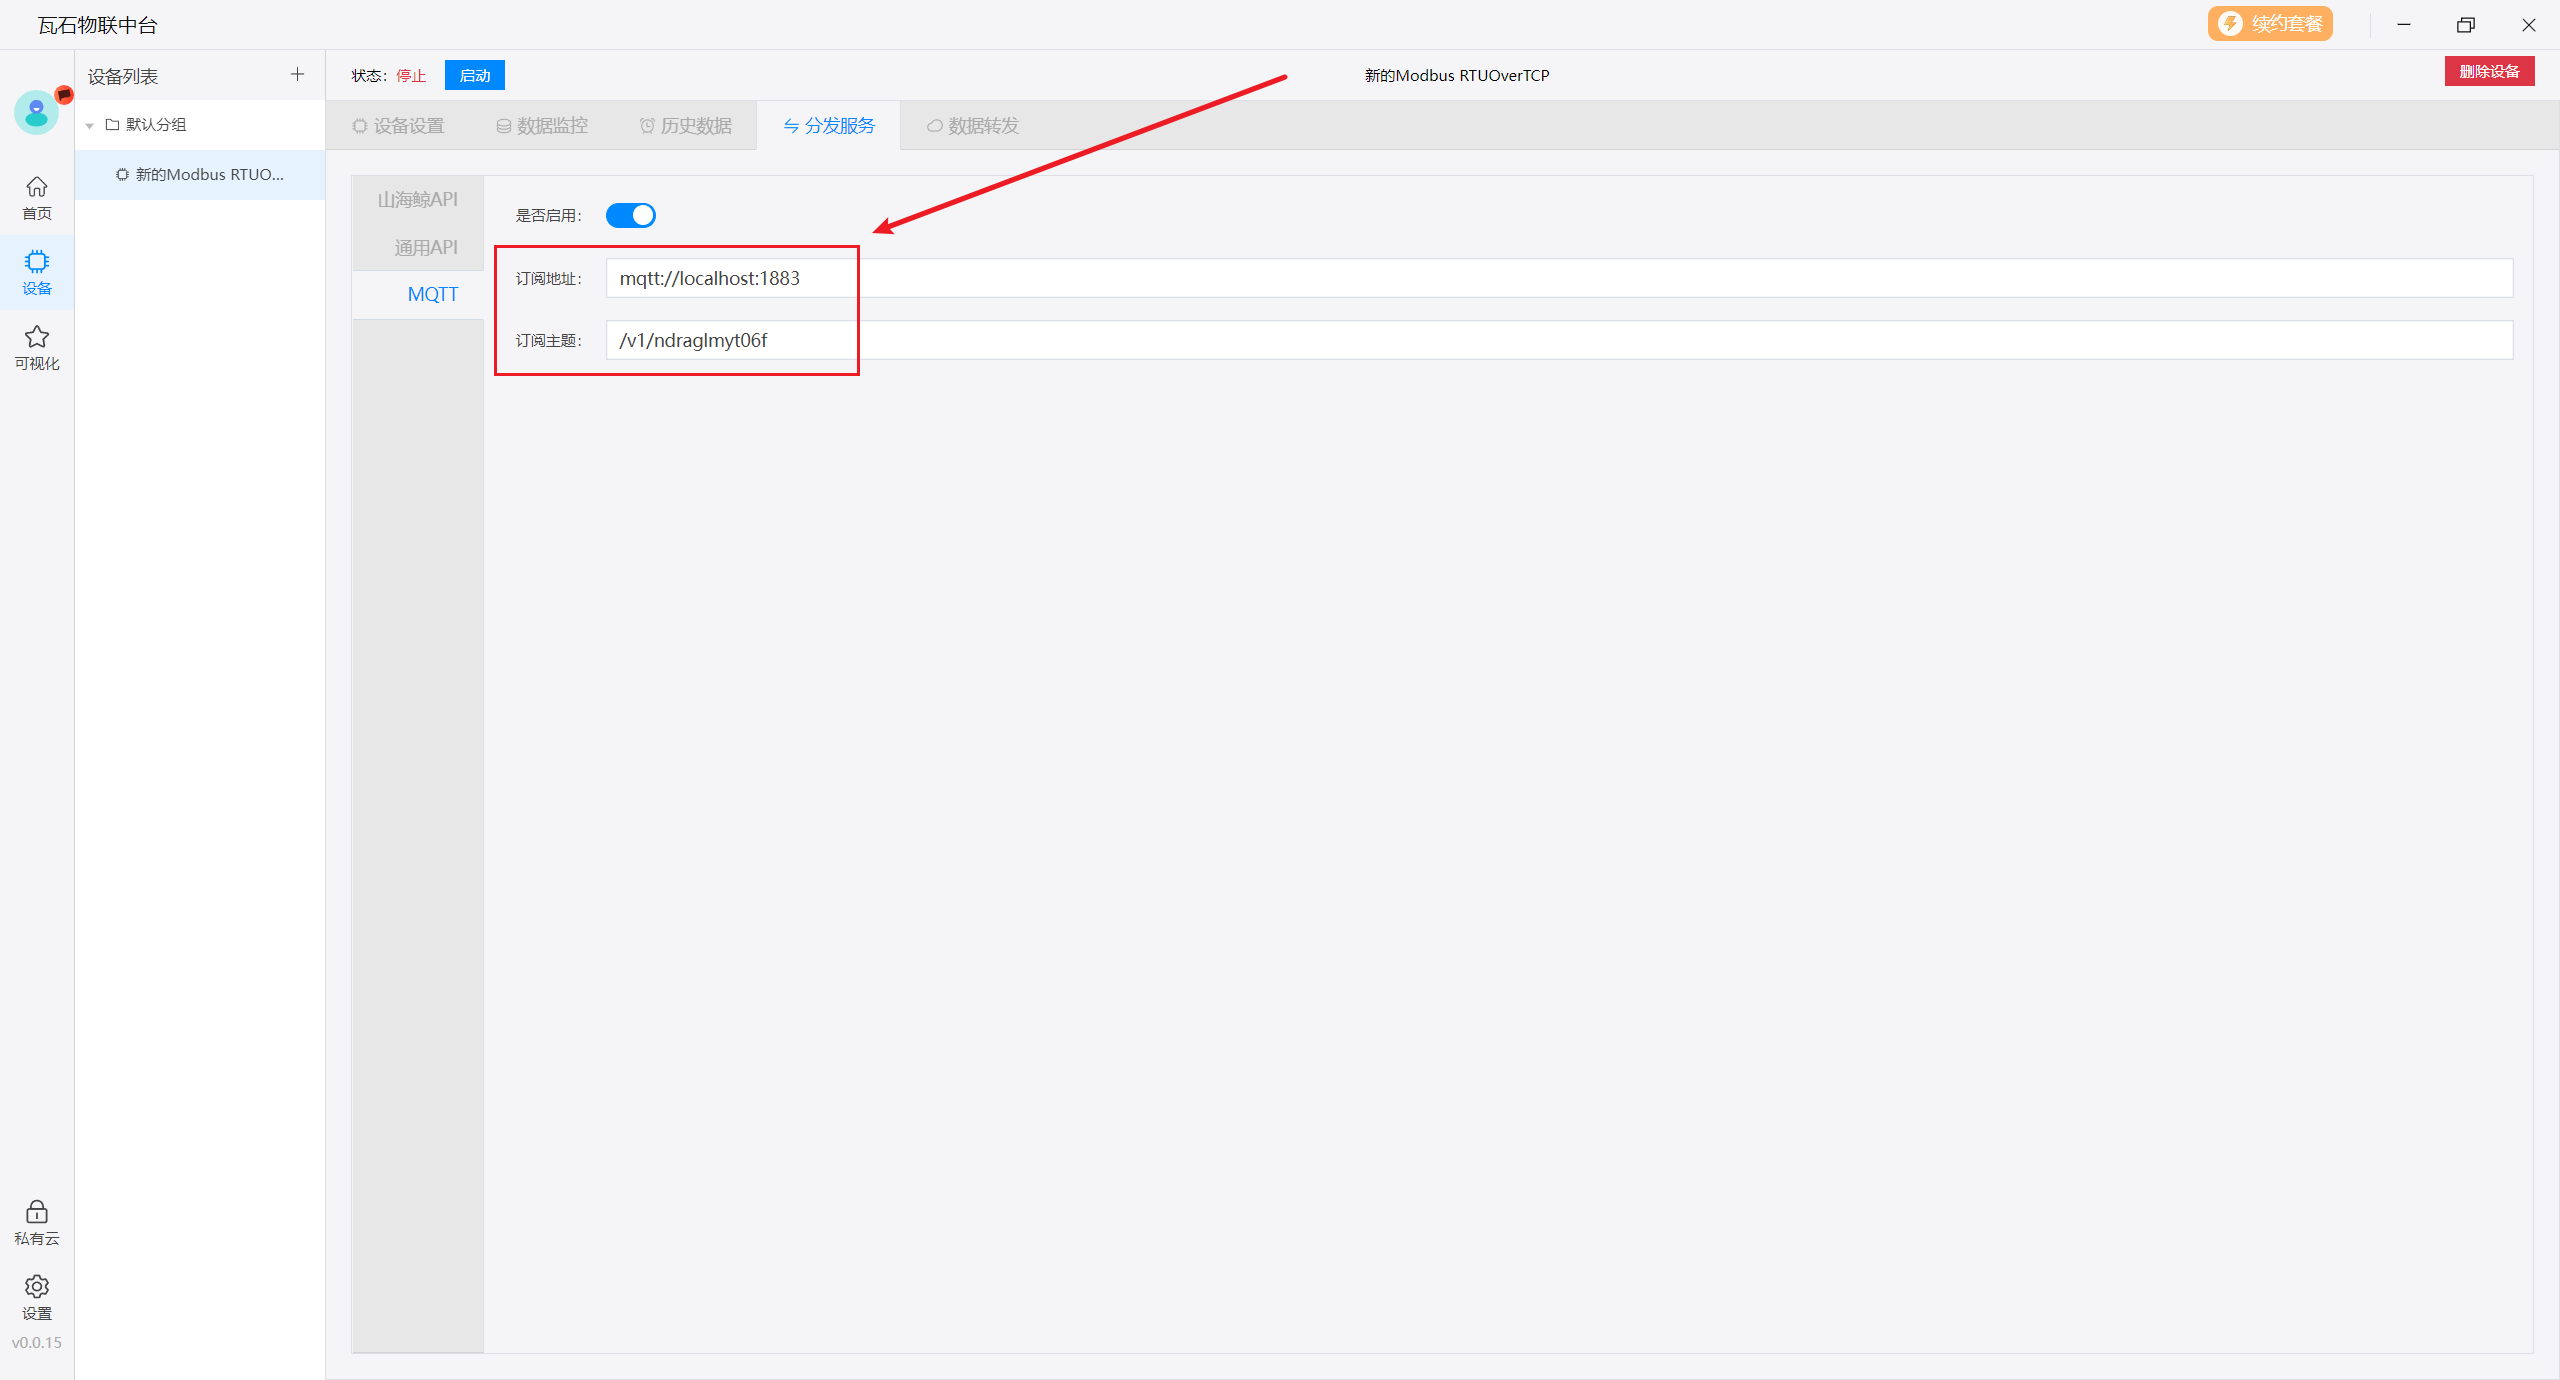The image size is (2560, 1380).
Task: Switch to the 设备设置 tab
Action: [398, 126]
